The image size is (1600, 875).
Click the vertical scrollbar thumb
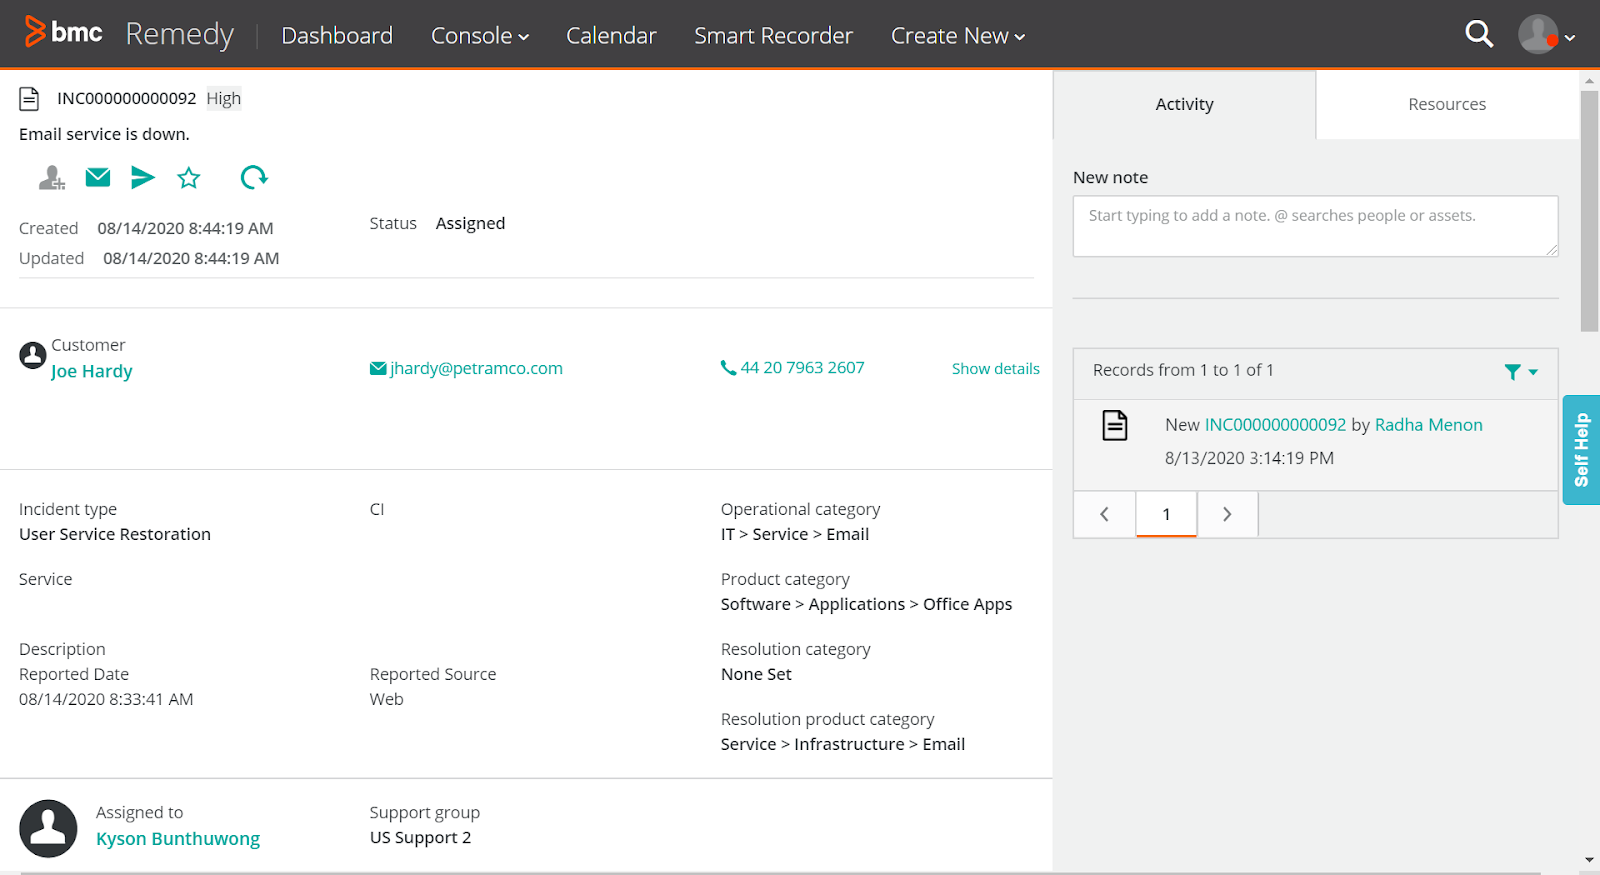point(1590,211)
